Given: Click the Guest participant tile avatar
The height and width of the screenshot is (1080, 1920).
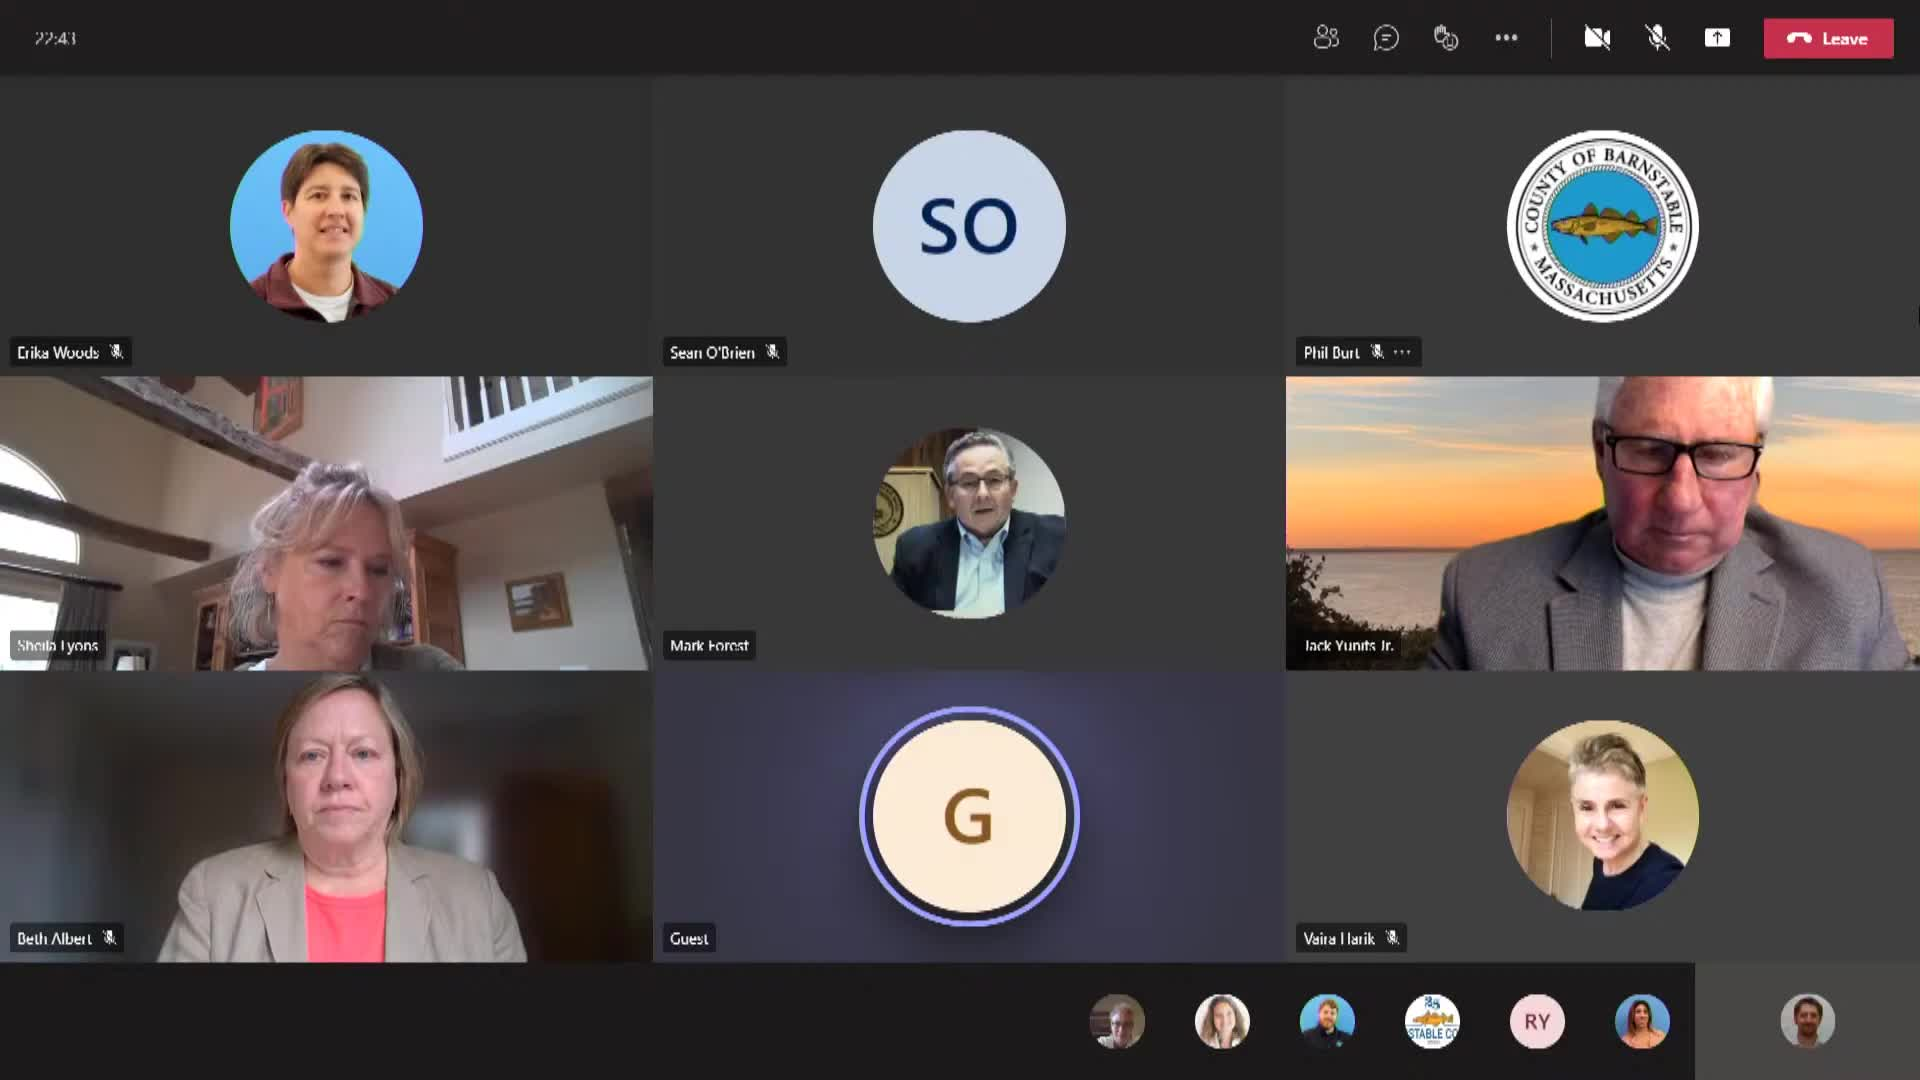Looking at the screenshot, I should tap(968, 816).
